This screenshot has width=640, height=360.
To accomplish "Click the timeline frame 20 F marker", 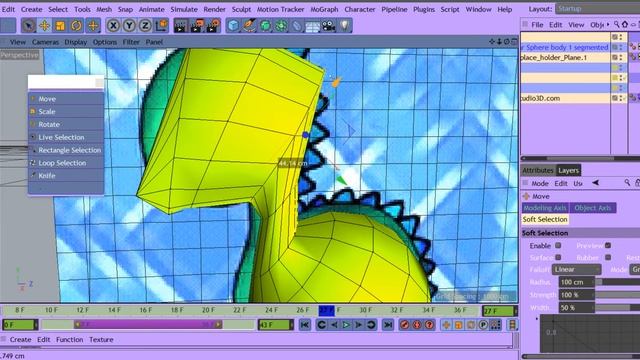I will pos(208,310).
